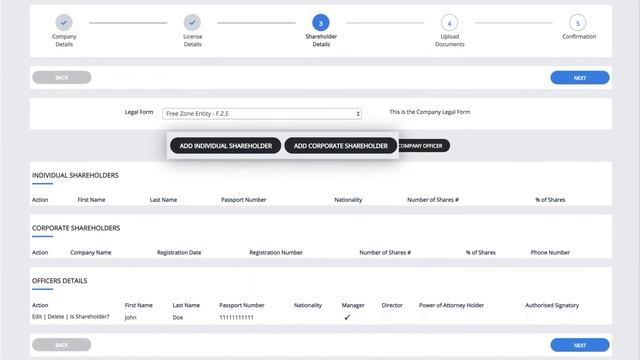Image resolution: width=640 pixels, height=360 pixels.
Task: Click Delete link for John Doe
Action: 56,317
